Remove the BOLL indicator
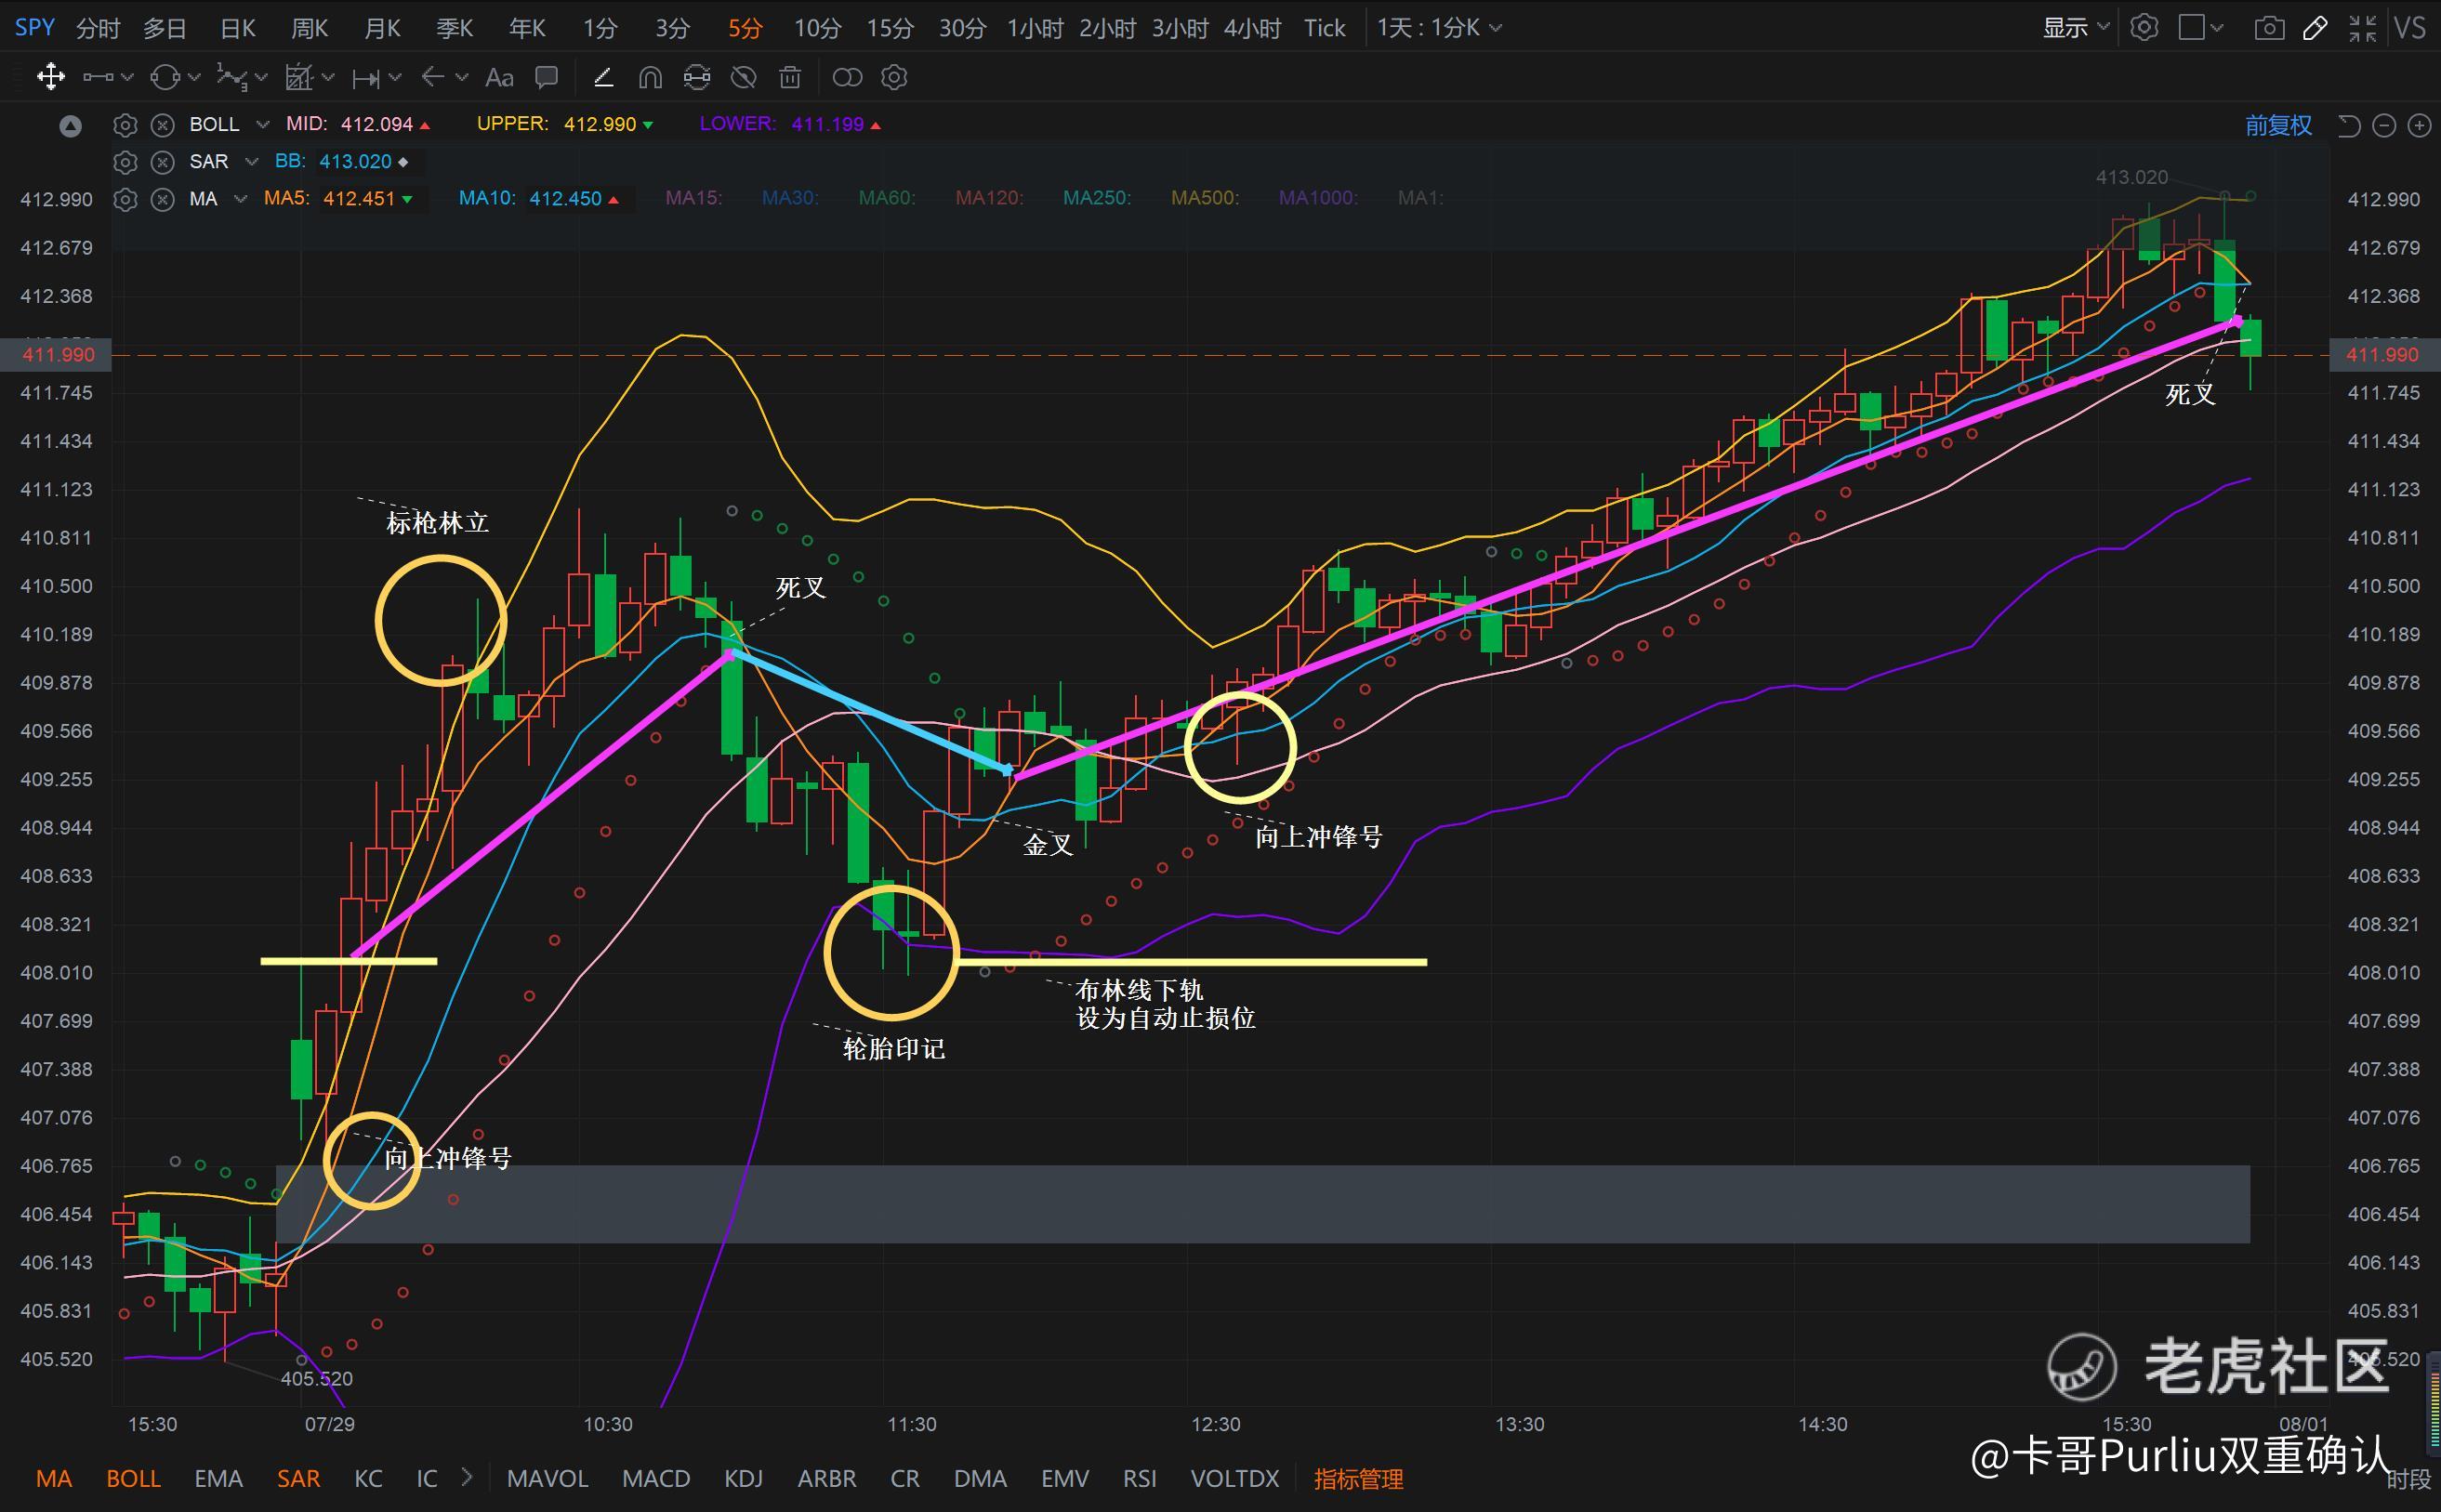 click(x=162, y=125)
